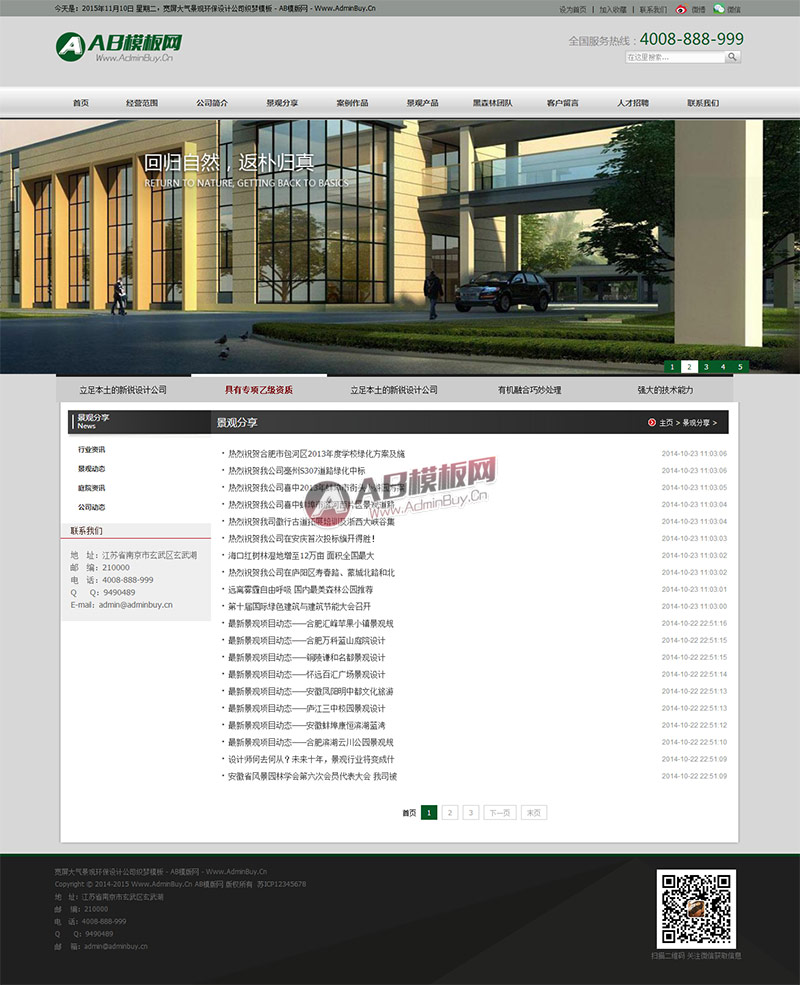Click 主页 in the breadcrumb
This screenshot has height=985, width=800.
(x=666, y=423)
